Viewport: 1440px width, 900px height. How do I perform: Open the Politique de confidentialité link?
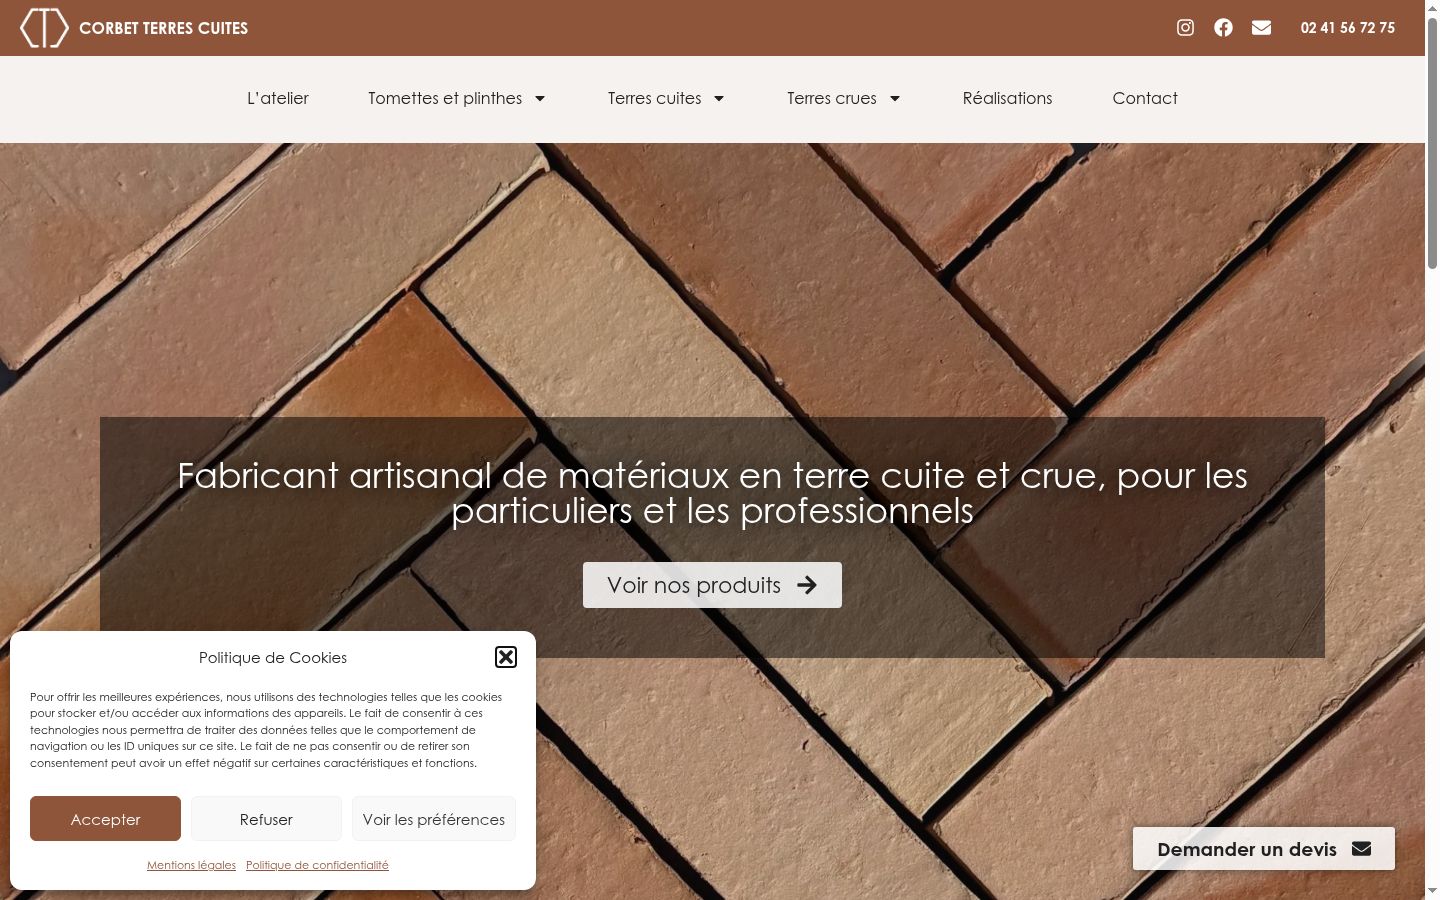pos(317,865)
